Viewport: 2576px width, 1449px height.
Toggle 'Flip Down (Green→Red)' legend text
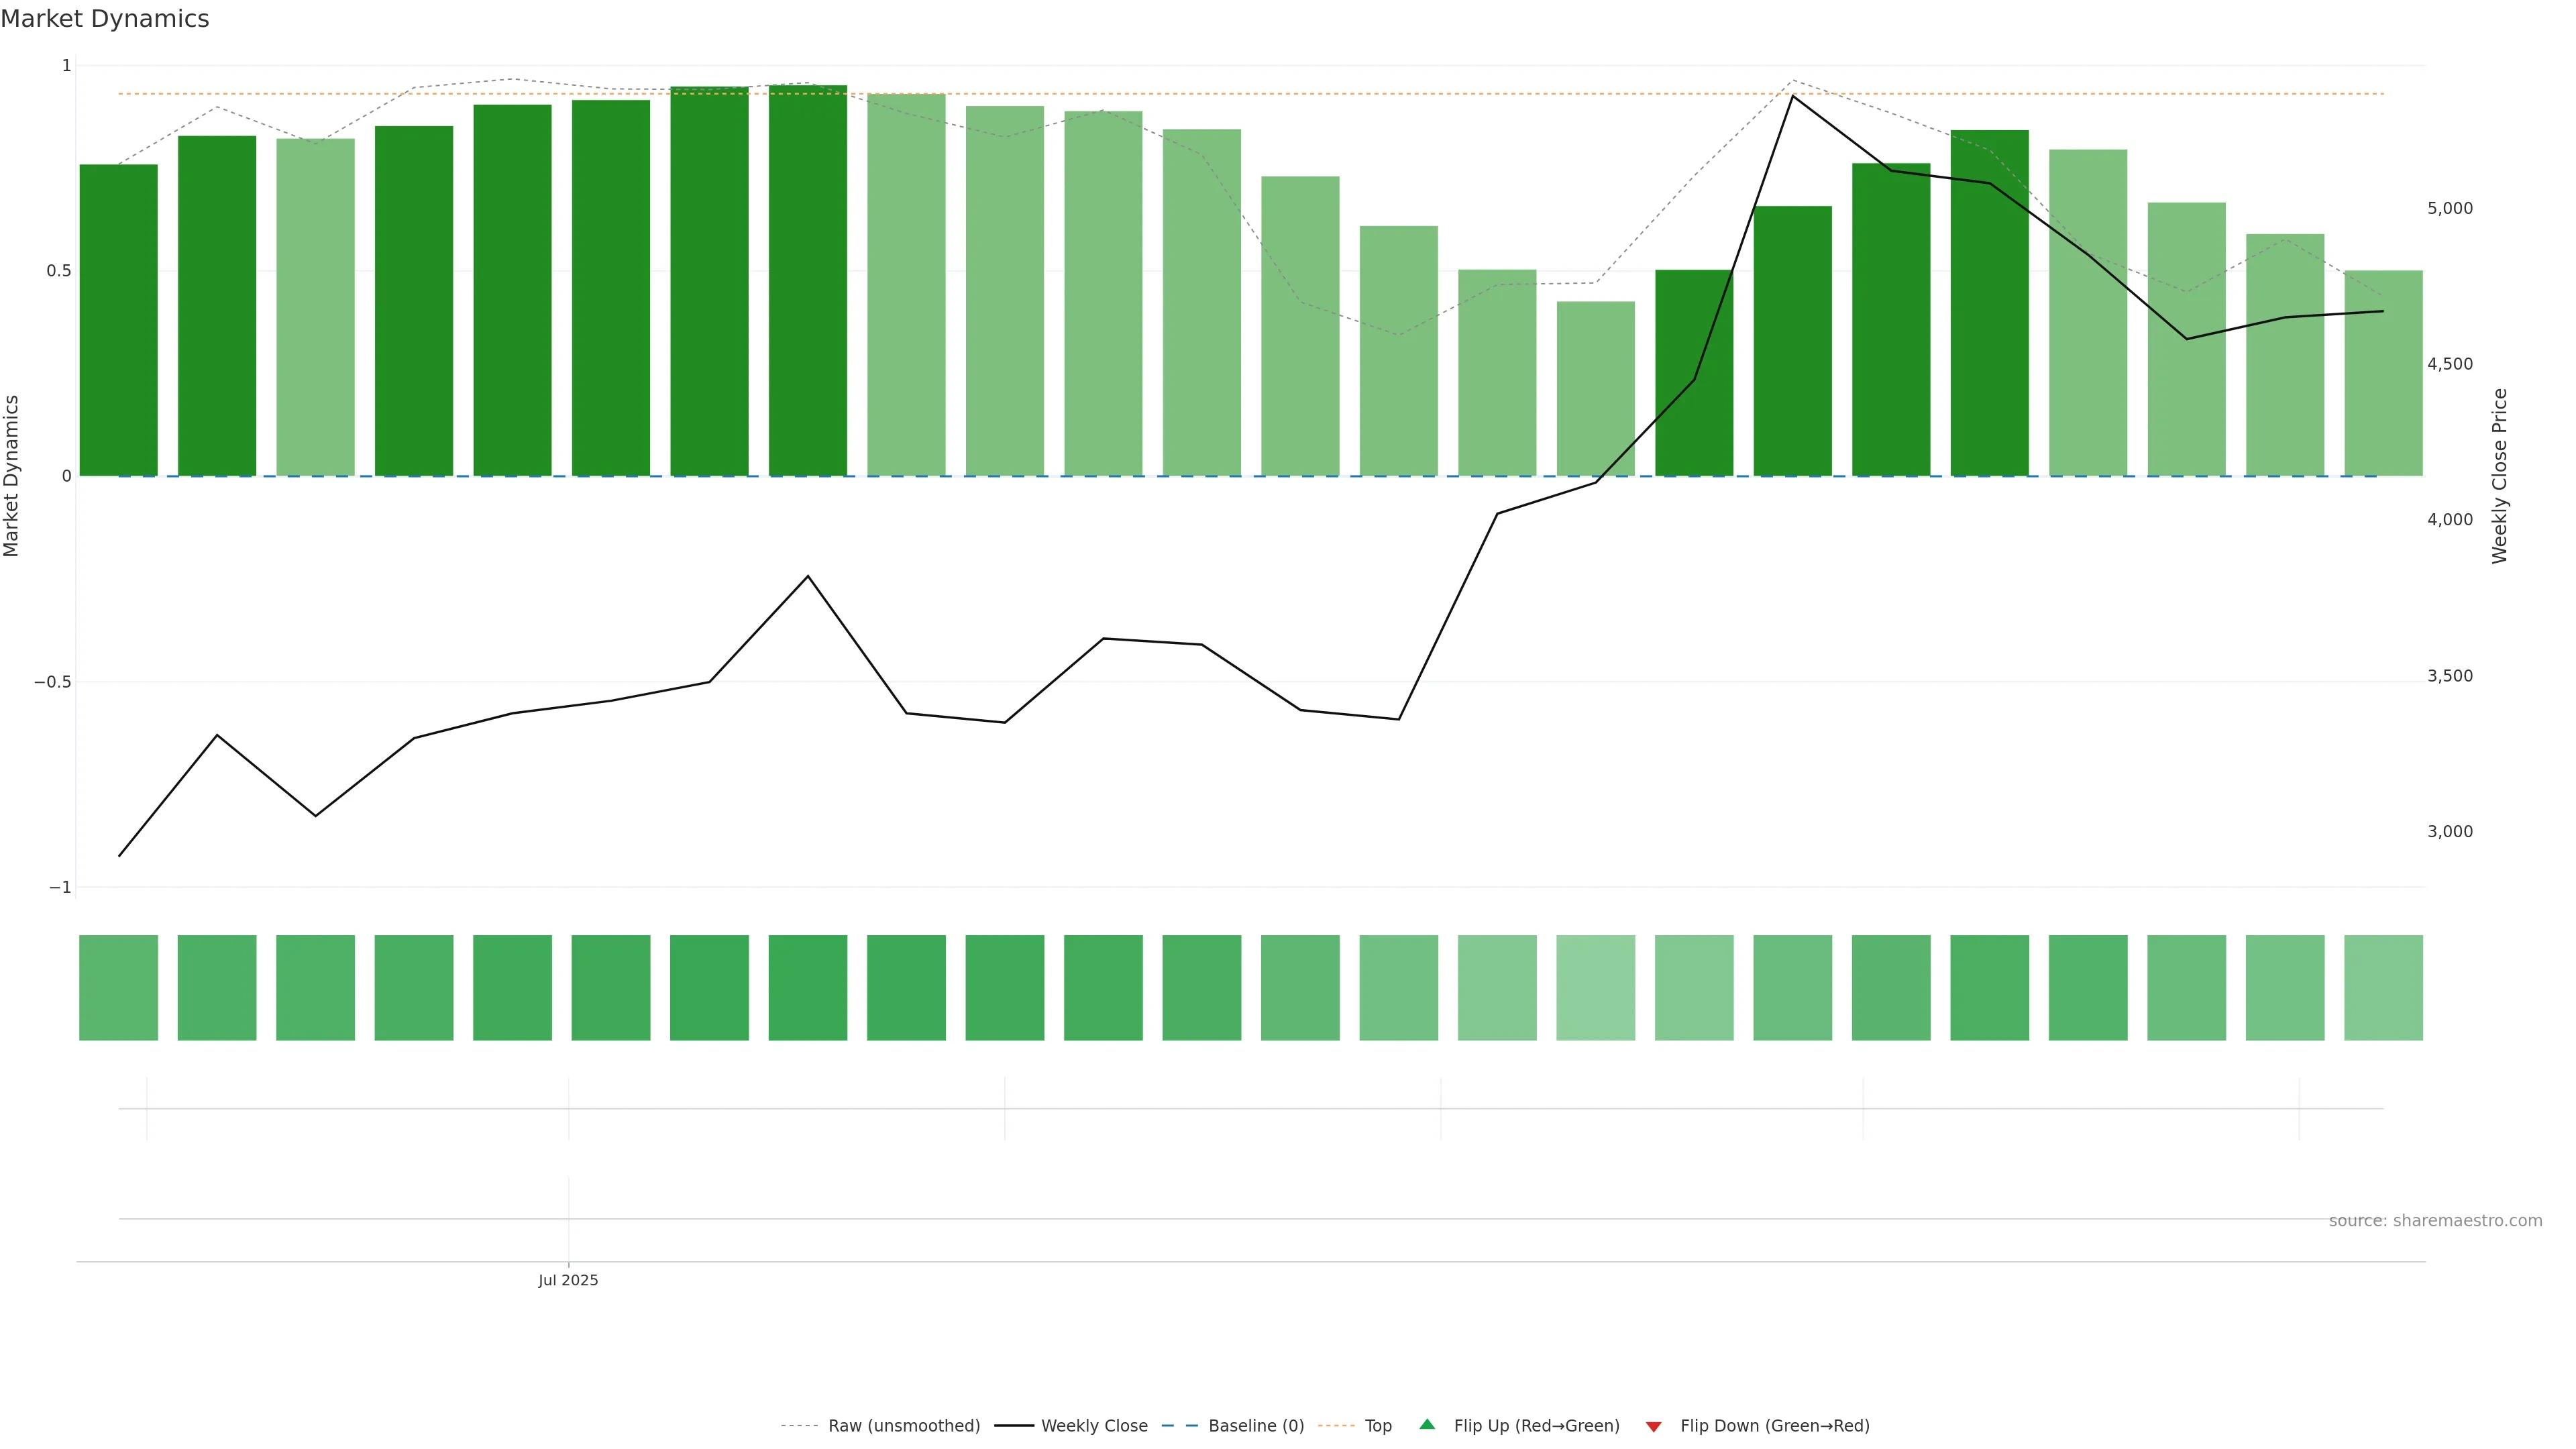pyautogui.click(x=1774, y=1426)
